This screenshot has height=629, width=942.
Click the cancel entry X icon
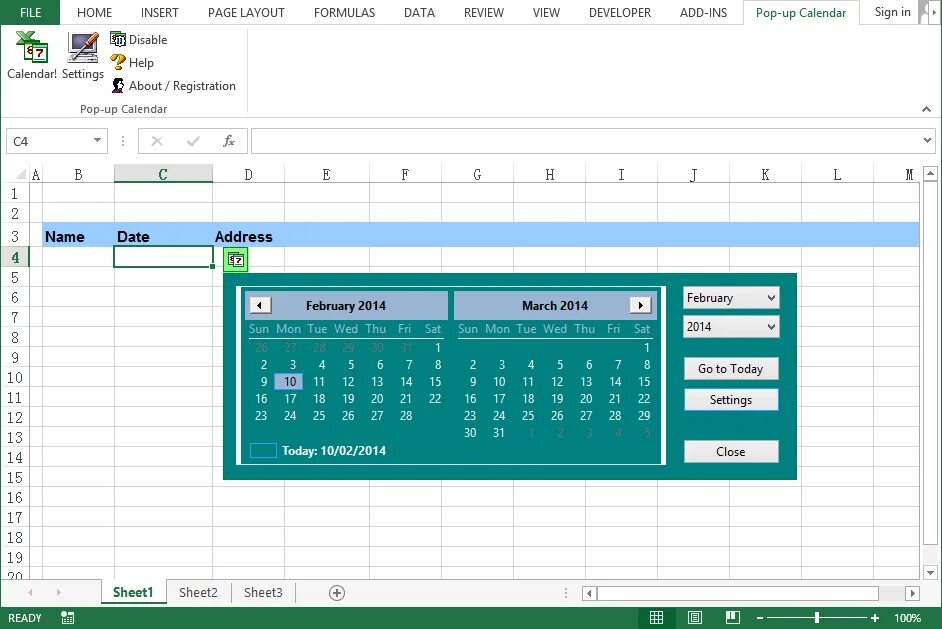[x=157, y=141]
